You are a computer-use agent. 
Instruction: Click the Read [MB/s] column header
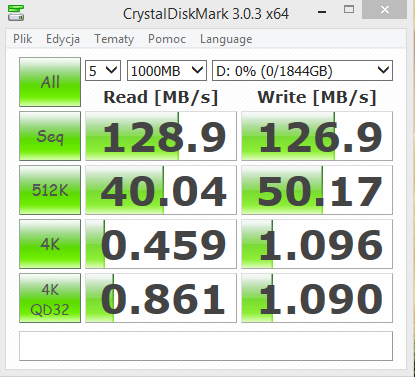click(x=161, y=97)
